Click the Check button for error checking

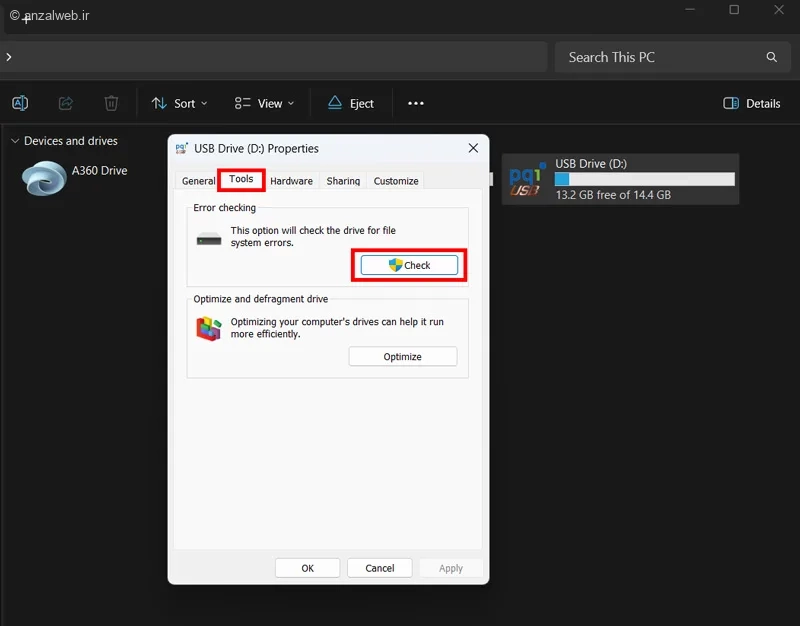pos(409,265)
